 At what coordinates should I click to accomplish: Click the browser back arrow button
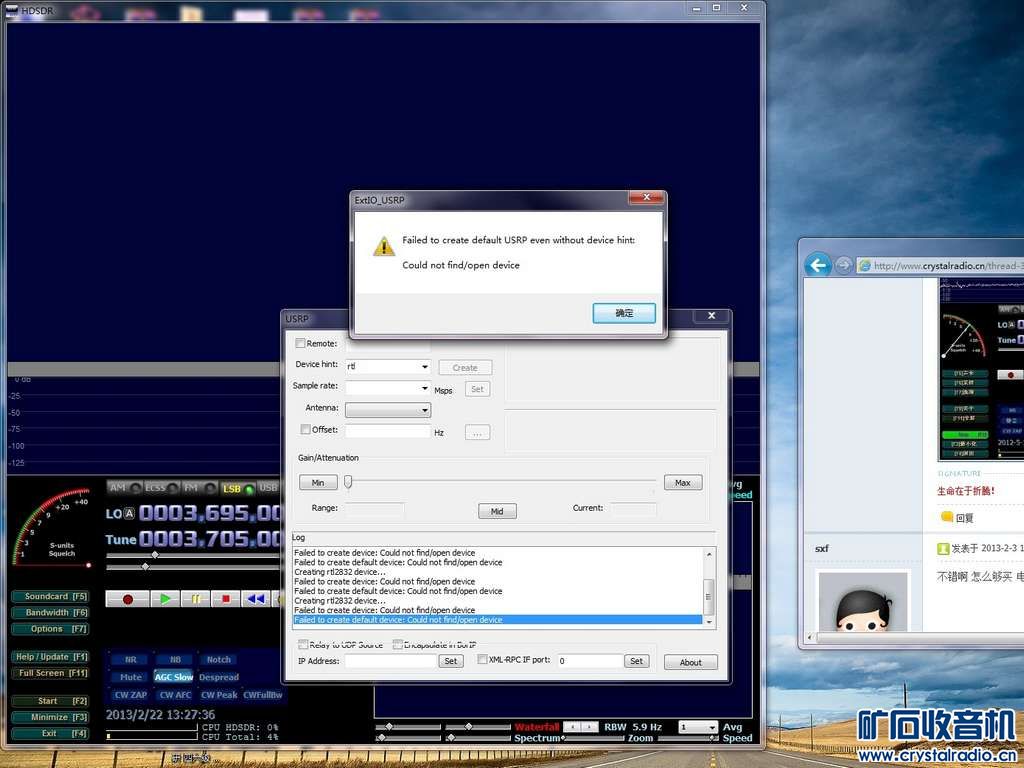tap(818, 265)
